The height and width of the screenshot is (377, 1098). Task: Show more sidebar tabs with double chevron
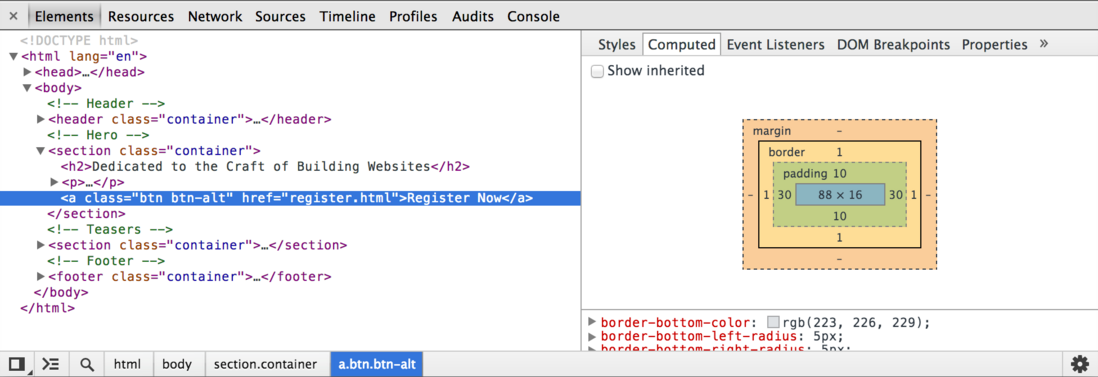(1043, 43)
